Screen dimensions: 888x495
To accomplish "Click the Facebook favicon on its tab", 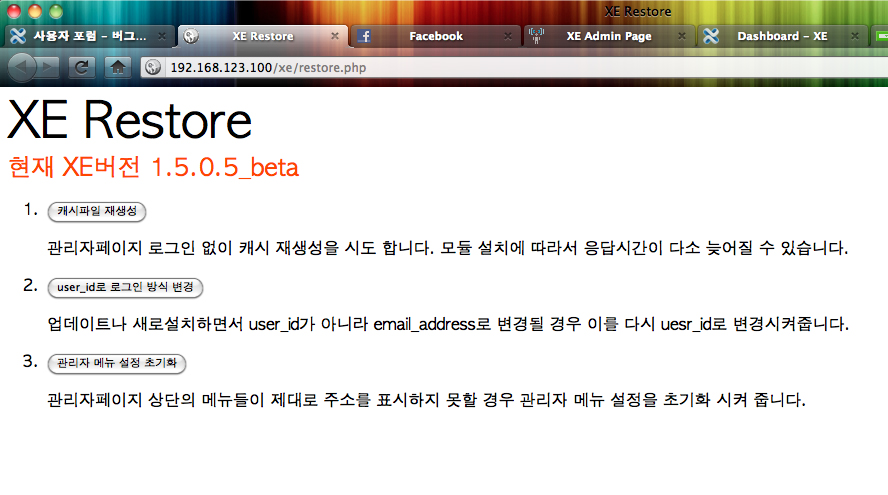I will (364, 36).
